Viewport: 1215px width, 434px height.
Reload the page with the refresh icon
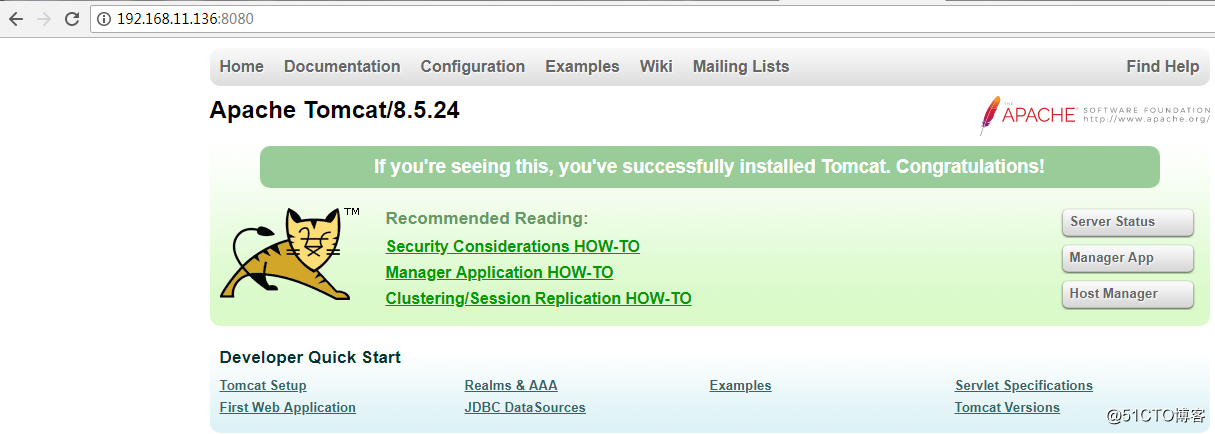(x=71, y=19)
